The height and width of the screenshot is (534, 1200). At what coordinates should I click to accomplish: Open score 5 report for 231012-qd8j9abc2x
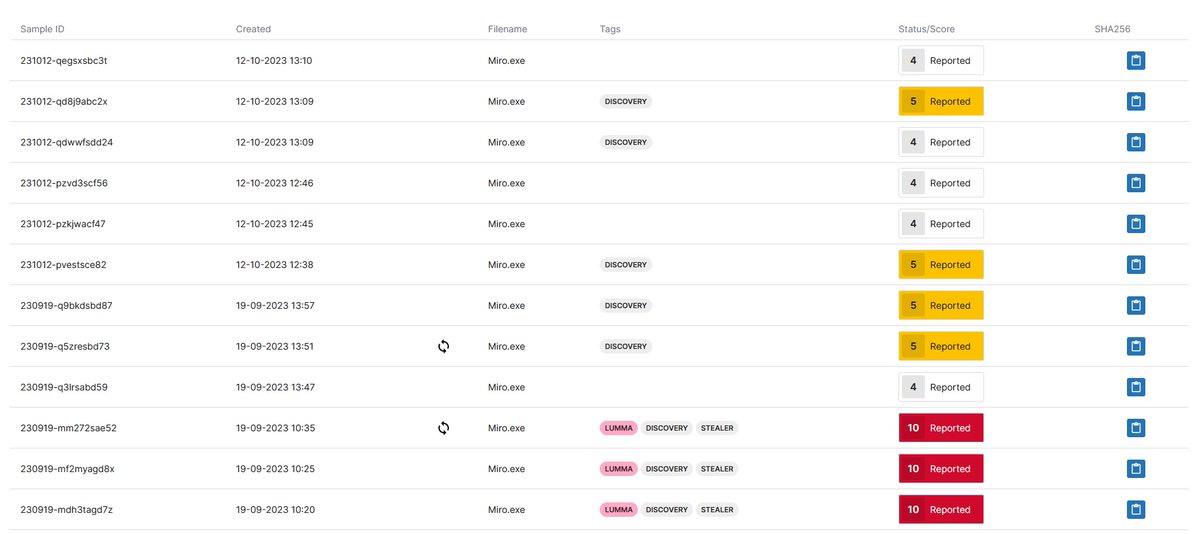point(941,102)
